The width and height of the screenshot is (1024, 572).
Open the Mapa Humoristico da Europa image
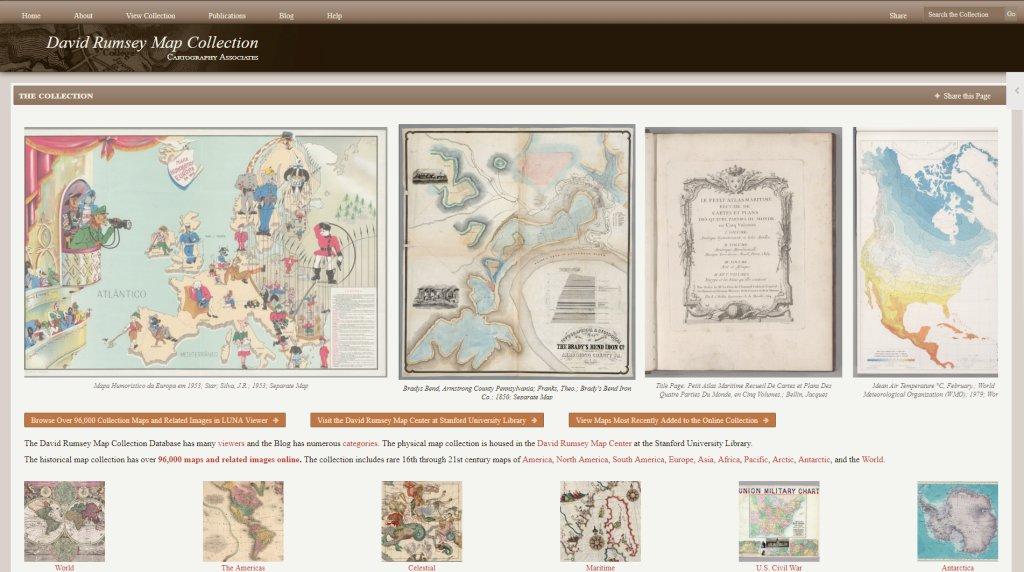[x=205, y=252]
